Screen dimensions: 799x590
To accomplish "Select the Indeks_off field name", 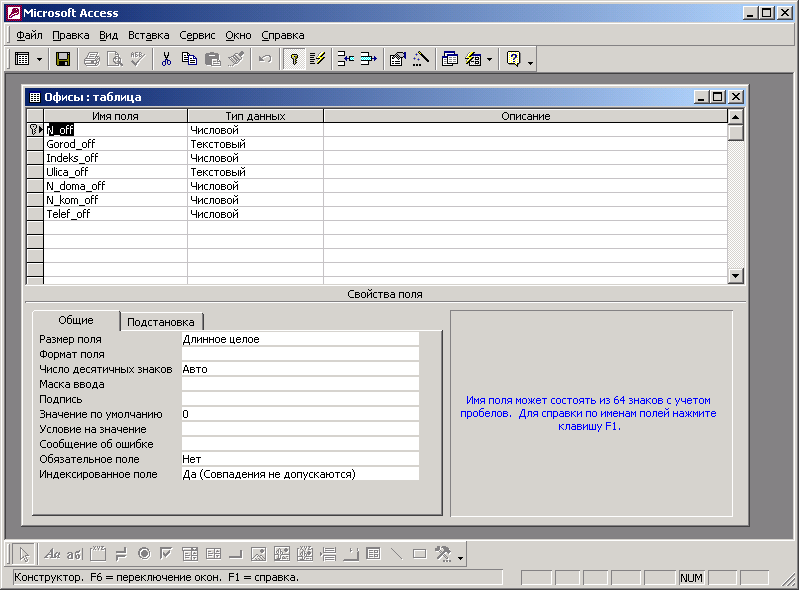I will (x=116, y=158).
